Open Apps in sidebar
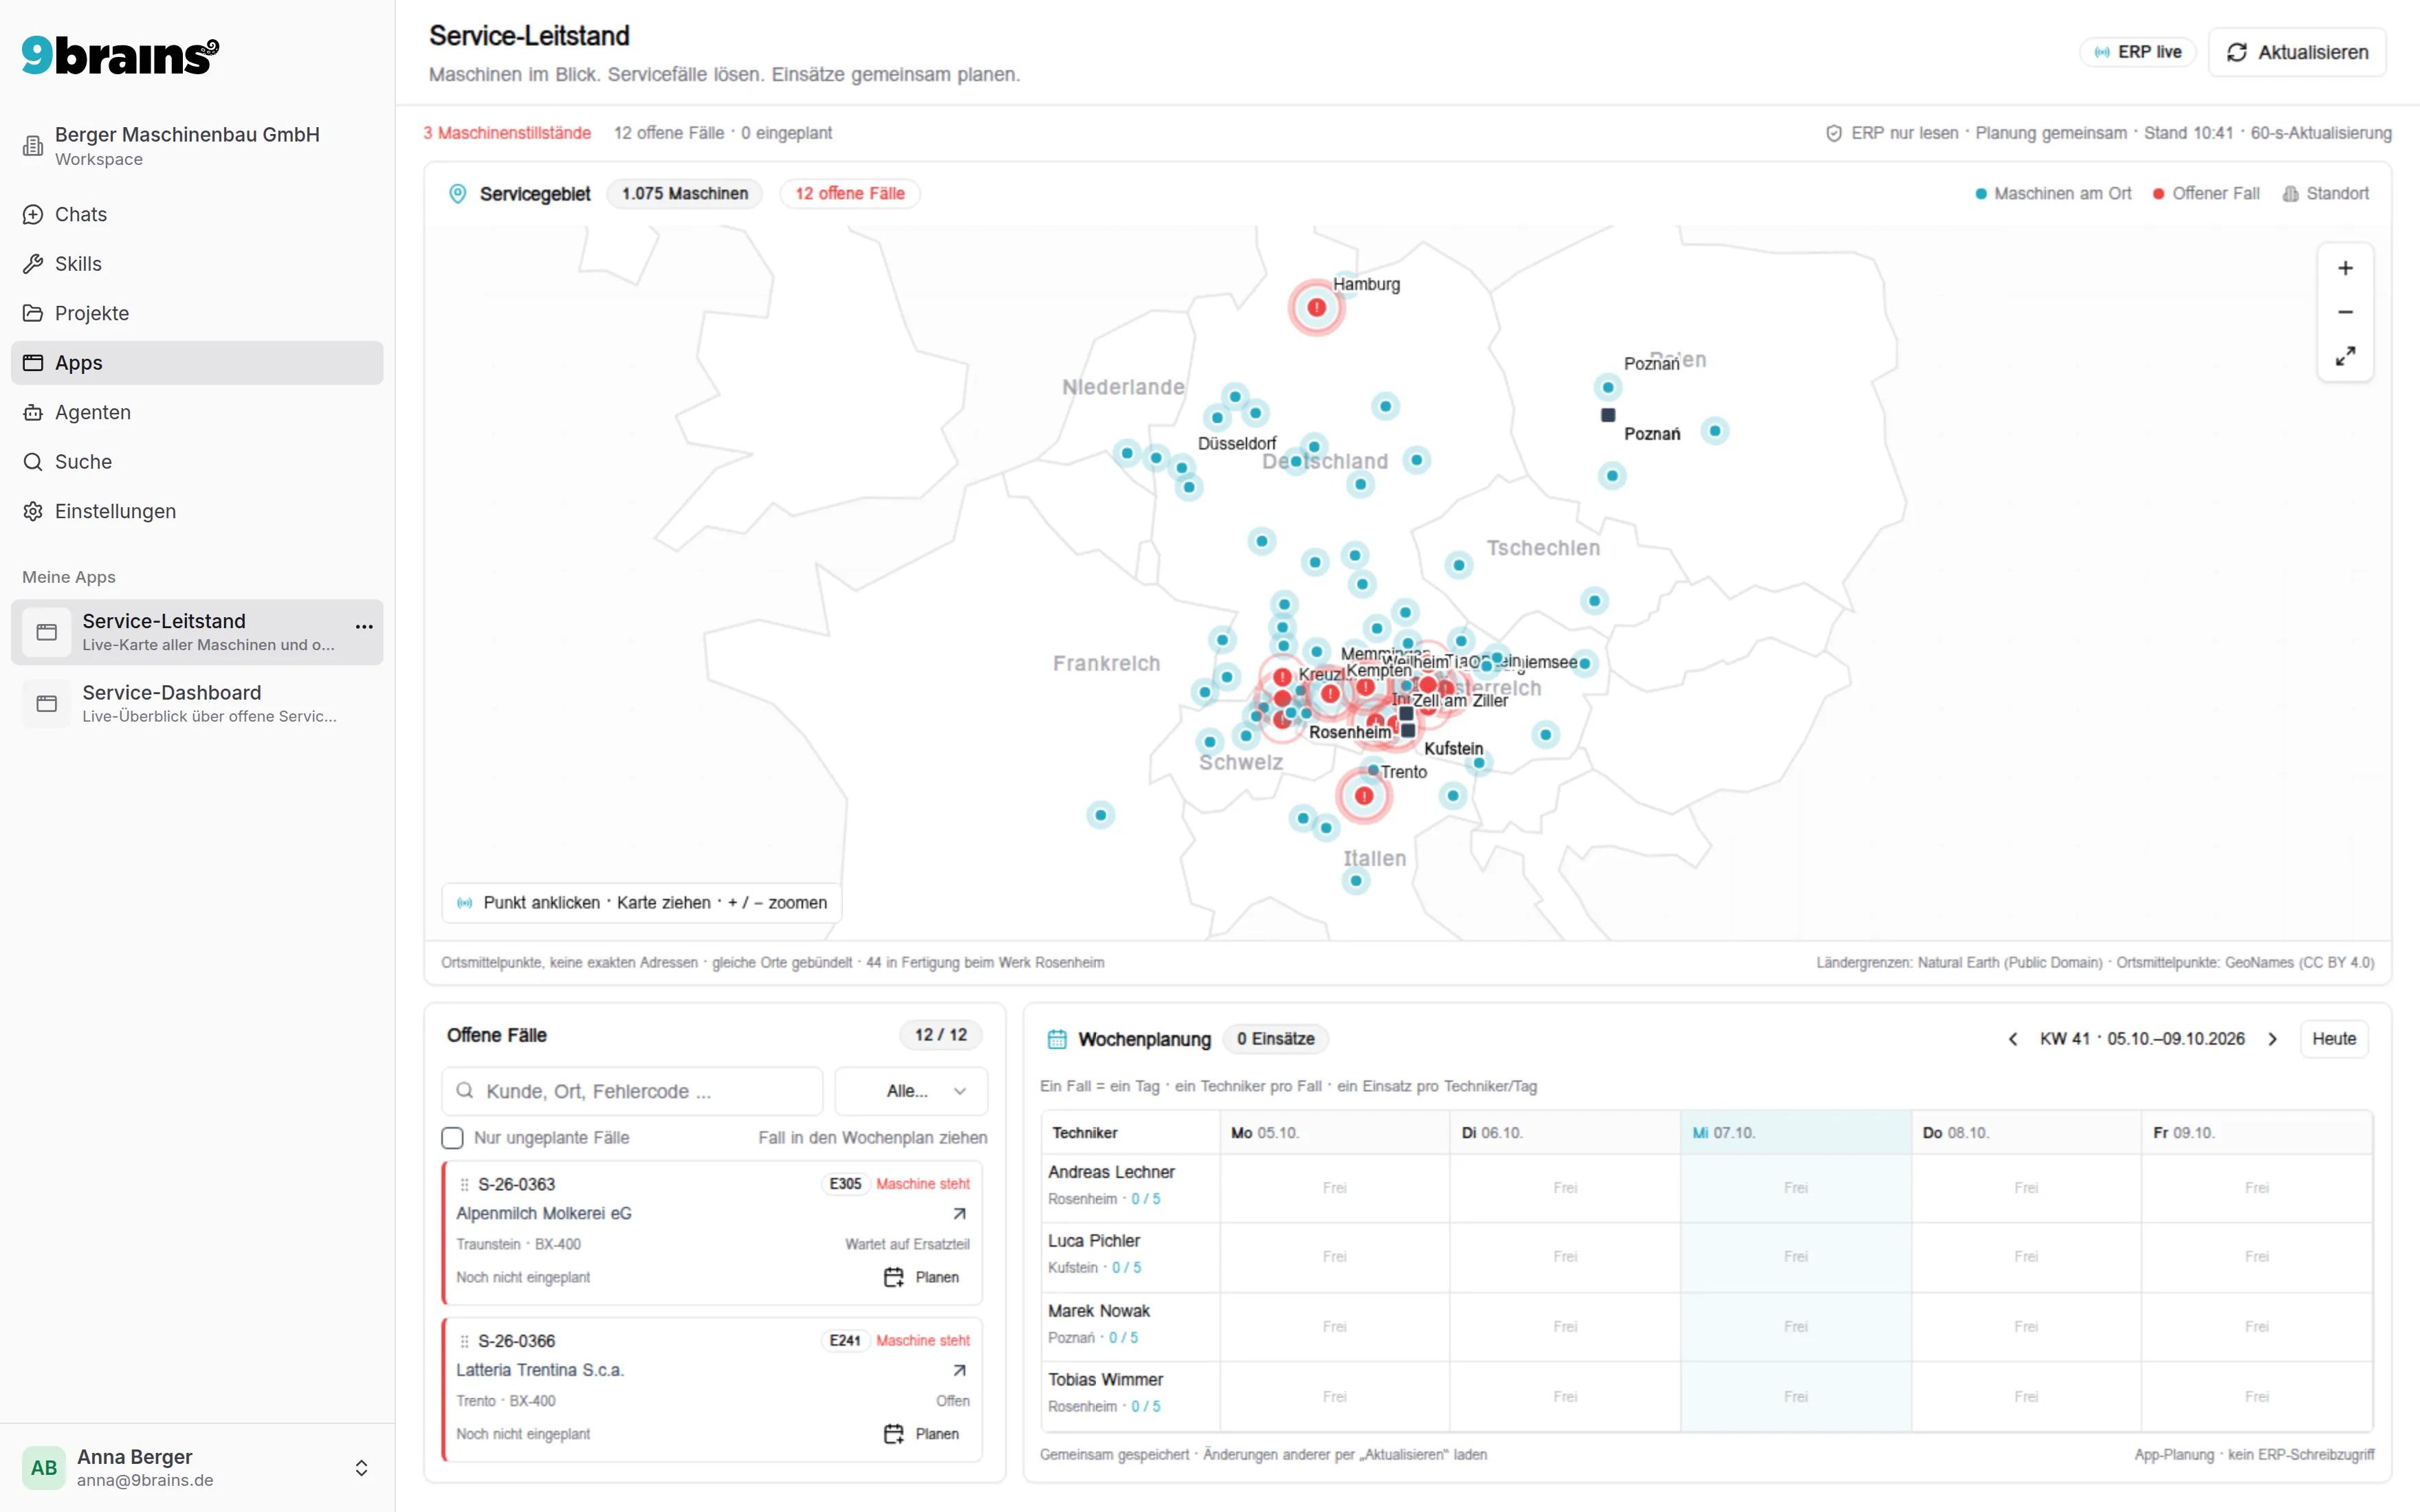This screenshot has height=1512, width=2420. (x=197, y=363)
